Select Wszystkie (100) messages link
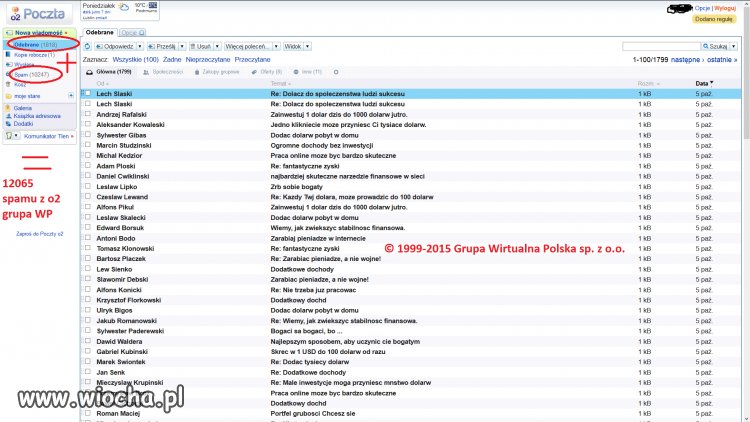The image size is (750, 422). click(135, 59)
